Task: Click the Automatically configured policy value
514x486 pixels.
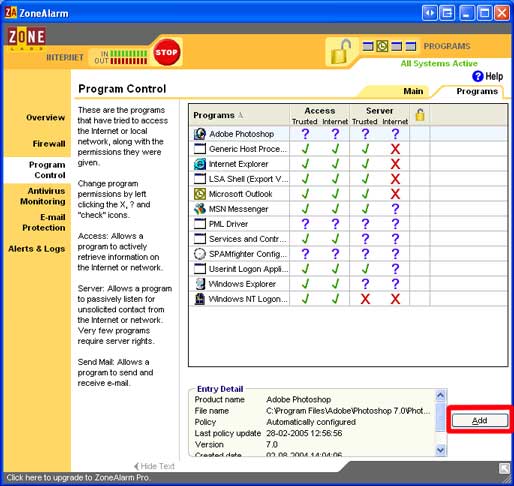Action: pos(311,422)
